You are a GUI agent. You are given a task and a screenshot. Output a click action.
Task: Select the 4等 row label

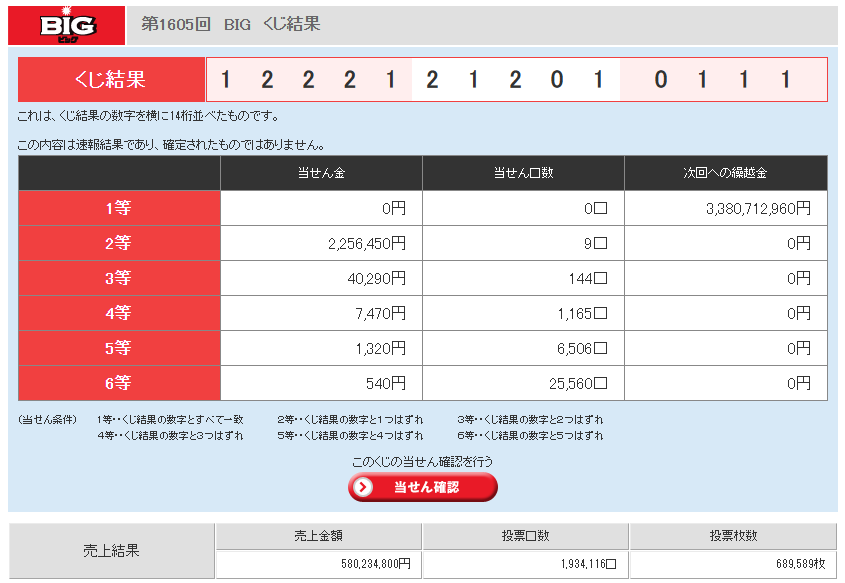(x=119, y=313)
